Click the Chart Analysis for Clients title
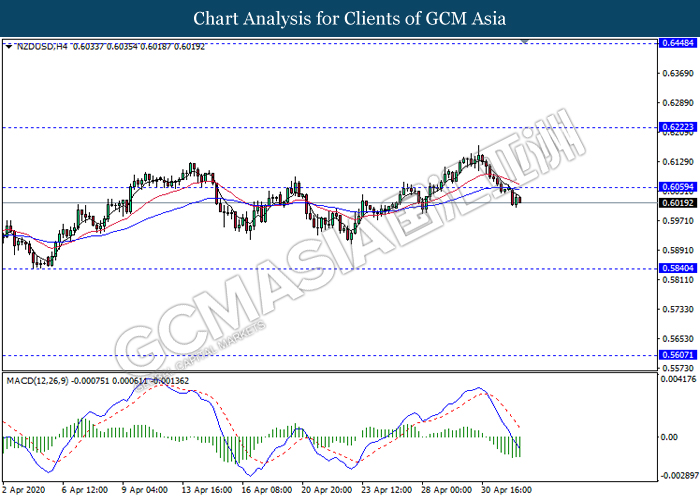This screenshot has width=700, height=500. [x=350, y=19]
